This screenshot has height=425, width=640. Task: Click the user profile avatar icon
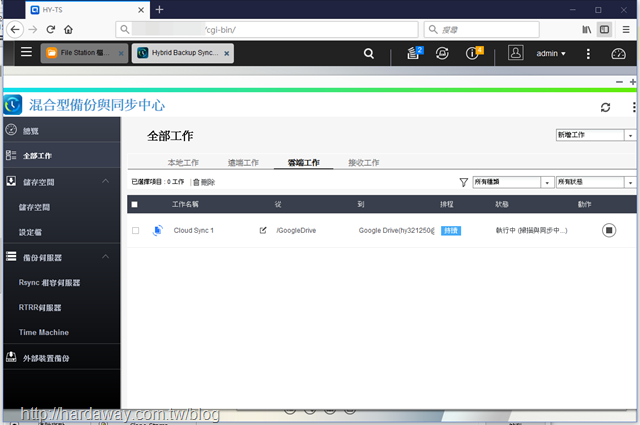point(516,53)
